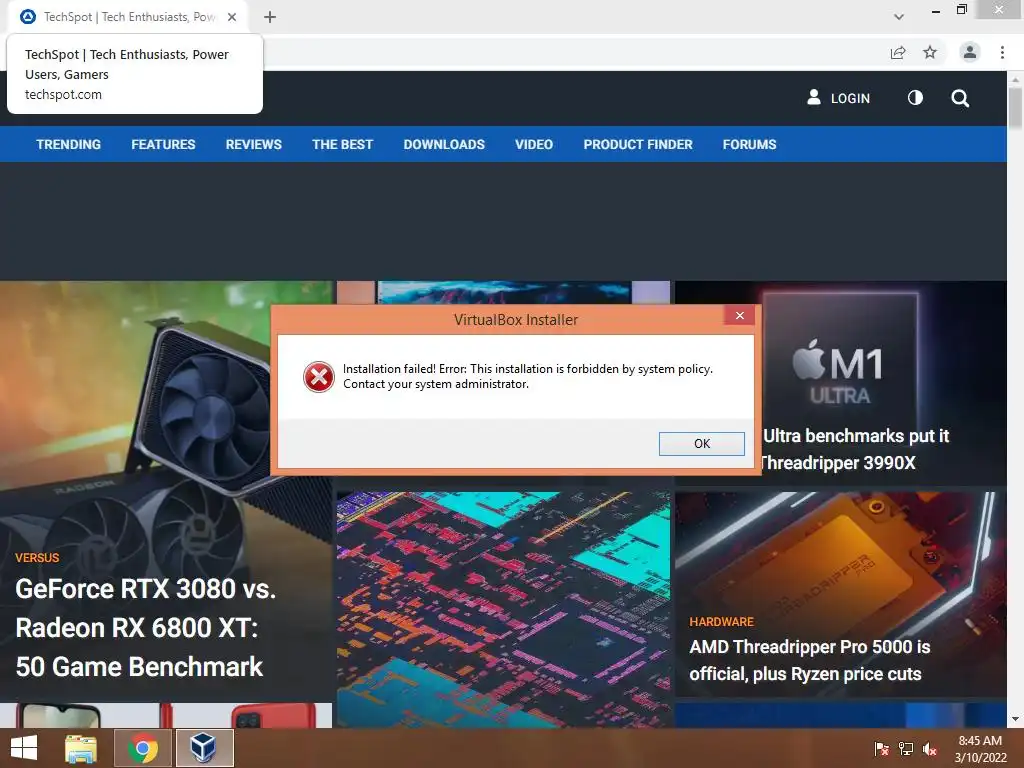Image resolution: width=1024 pixels, height=768 pixels.
Task: Select the VirtualBox taskbar icon
Action: [203, 748]
